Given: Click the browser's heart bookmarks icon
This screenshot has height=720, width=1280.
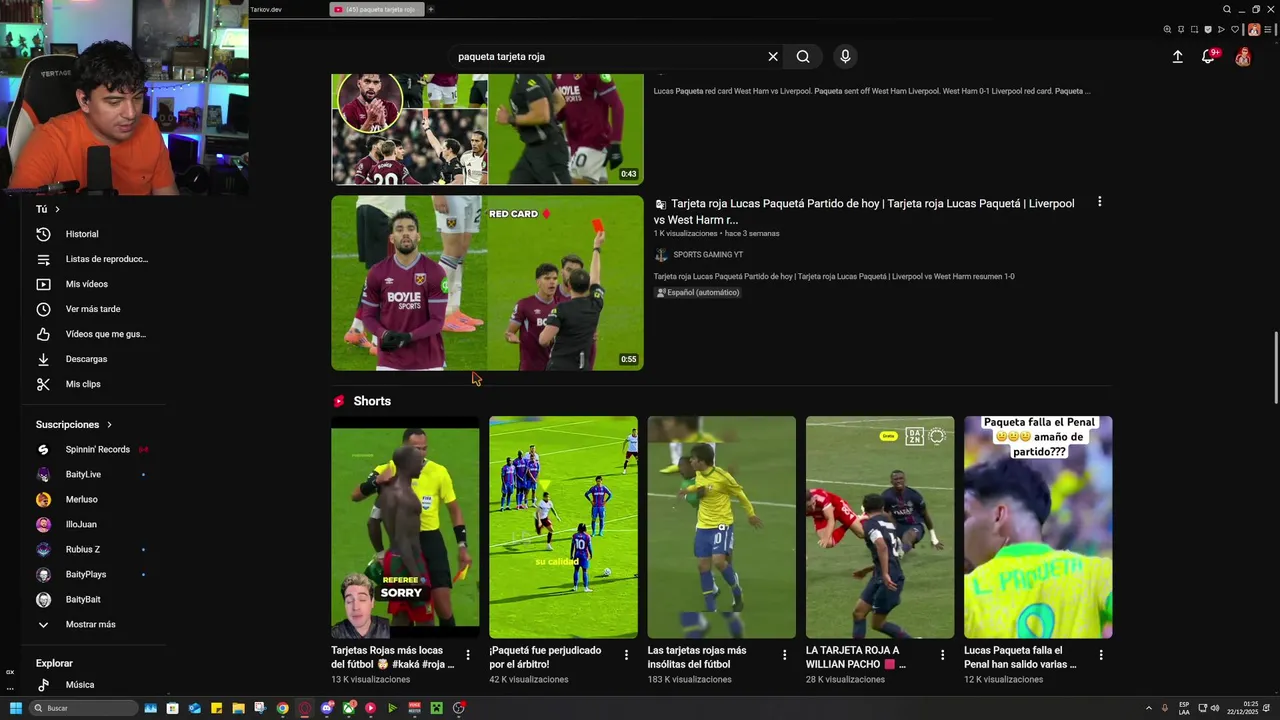Looking at the screenshot, I should click(x=1235, y=29).
